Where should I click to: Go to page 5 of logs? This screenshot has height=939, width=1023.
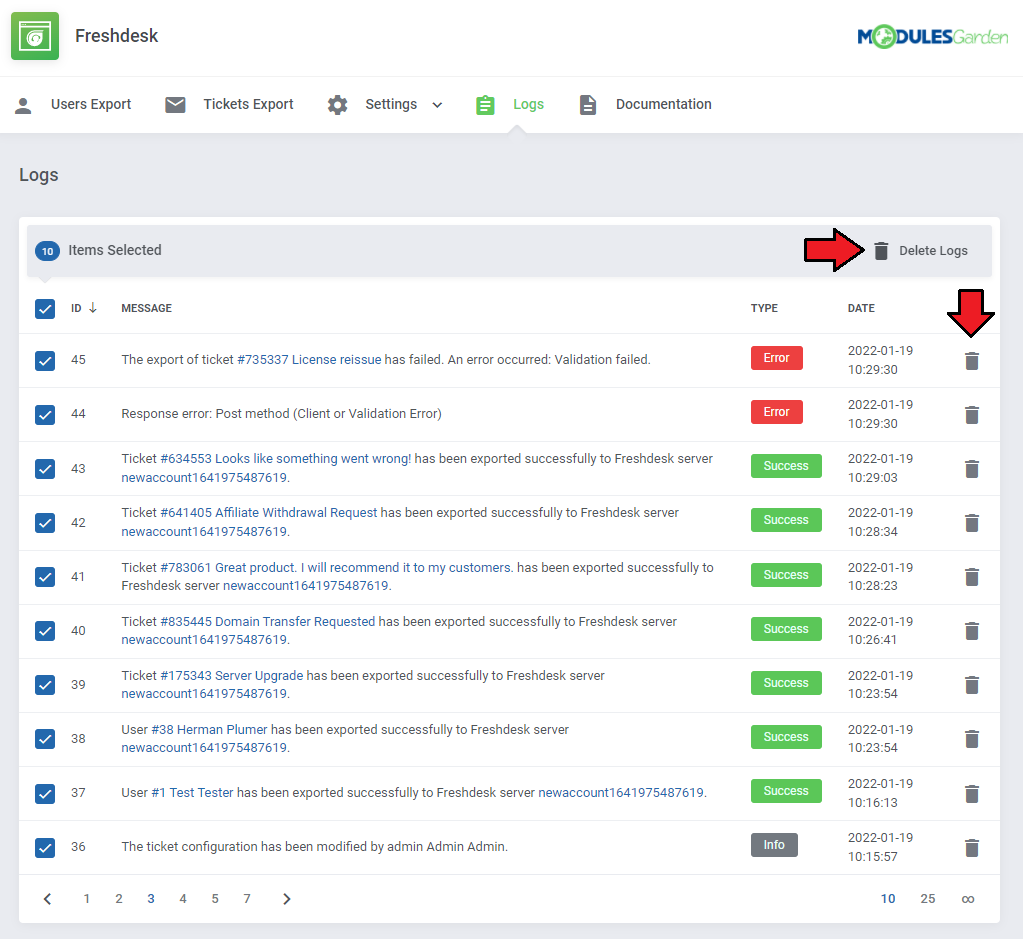(x=215, y=899)
